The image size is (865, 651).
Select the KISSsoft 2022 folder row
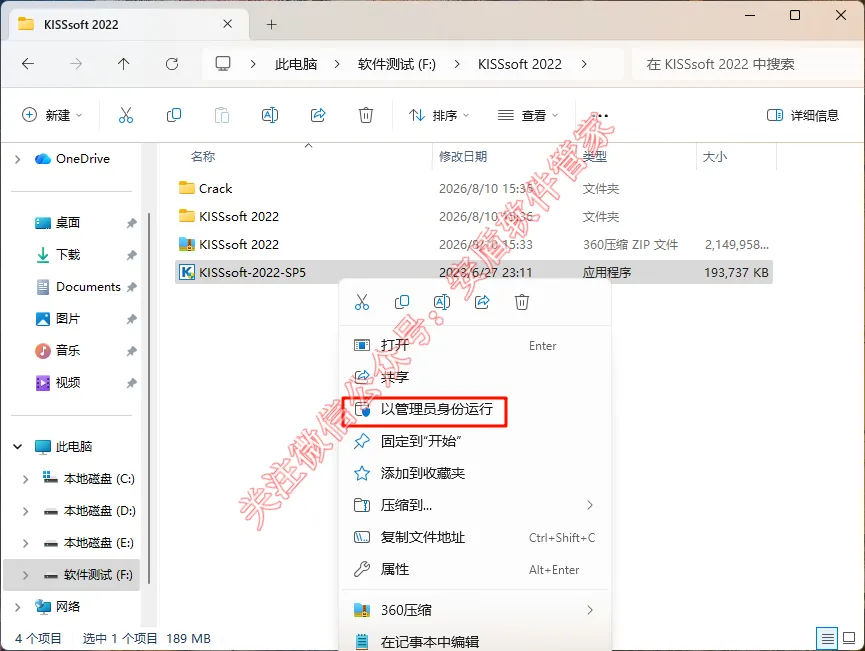pos(473,216)
